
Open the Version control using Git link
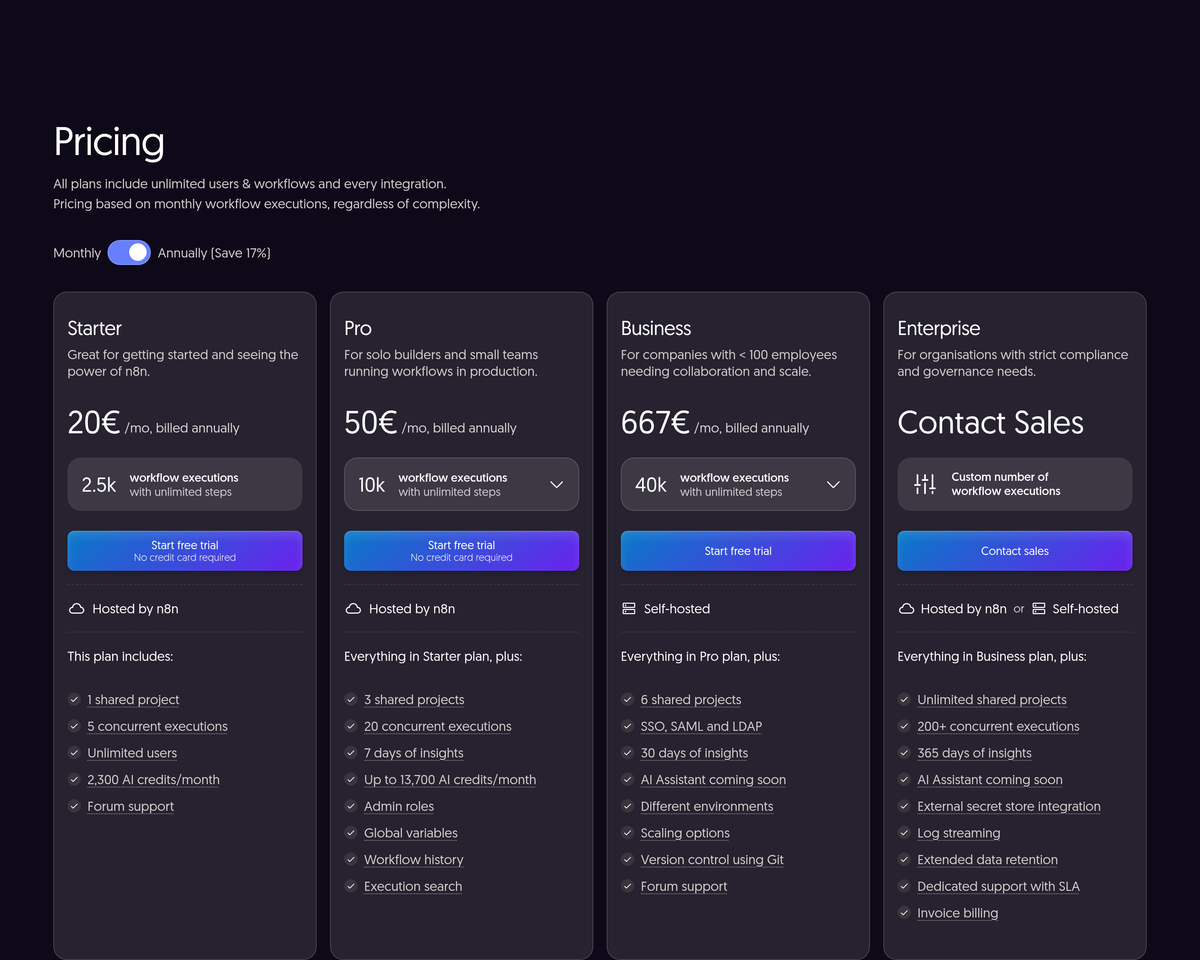[712, 860]
